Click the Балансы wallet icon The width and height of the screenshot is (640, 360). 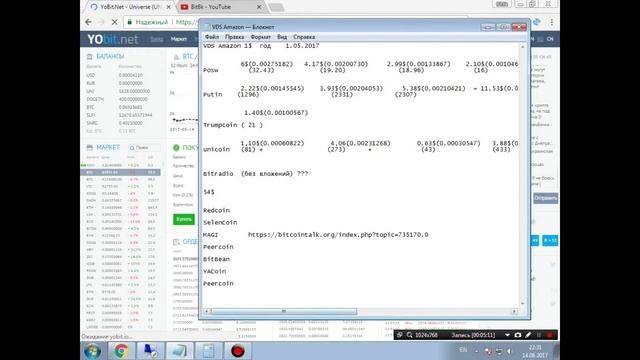[90, 56]
